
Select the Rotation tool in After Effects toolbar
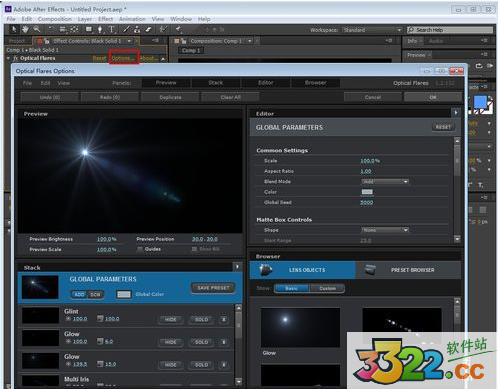tap(51, 30)
